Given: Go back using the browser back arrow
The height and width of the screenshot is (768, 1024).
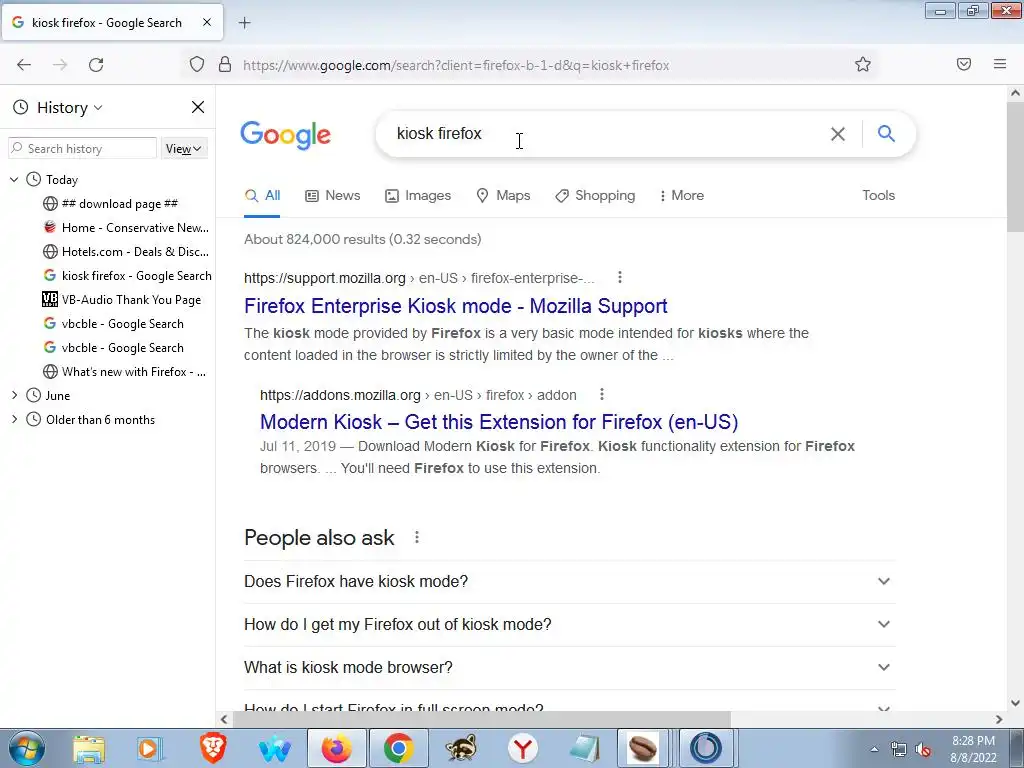Looking at the screenshot, I should pyautogui.click(x=24, y=65).
